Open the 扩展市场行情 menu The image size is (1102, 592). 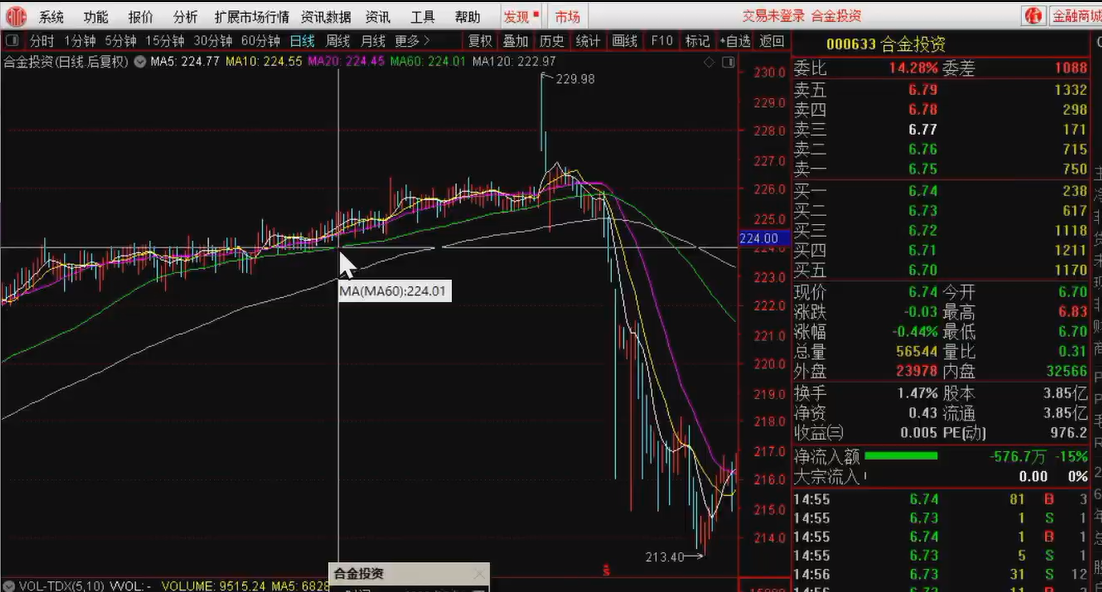251,17
